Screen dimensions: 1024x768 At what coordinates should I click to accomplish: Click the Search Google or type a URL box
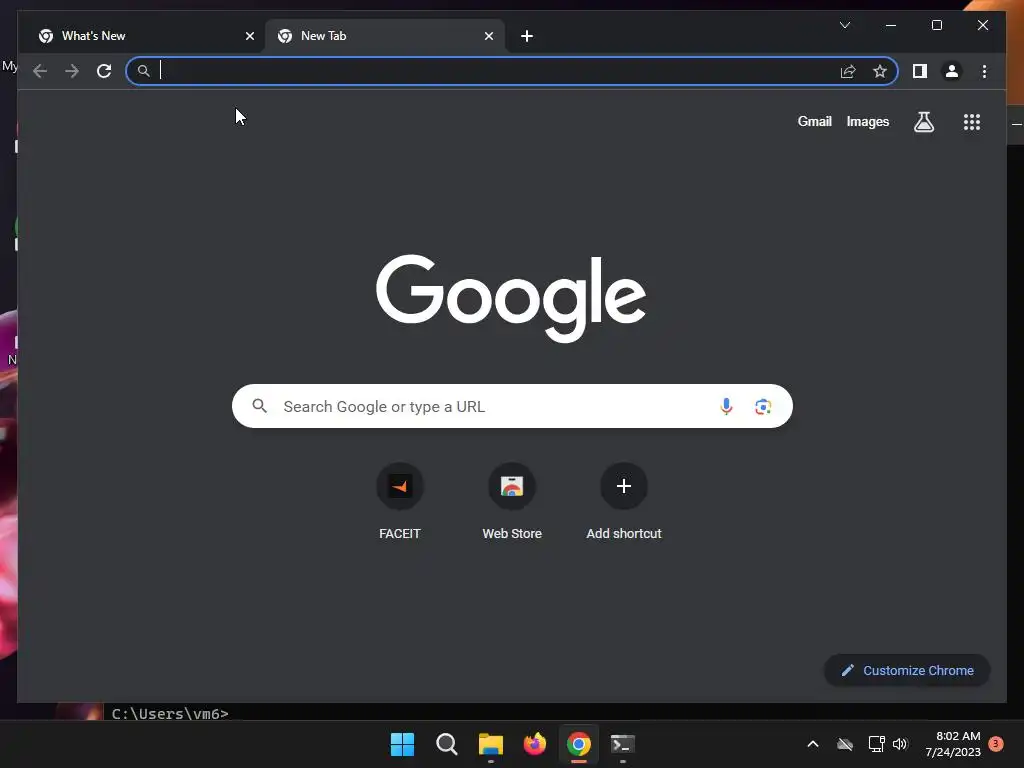pos(512,406)
